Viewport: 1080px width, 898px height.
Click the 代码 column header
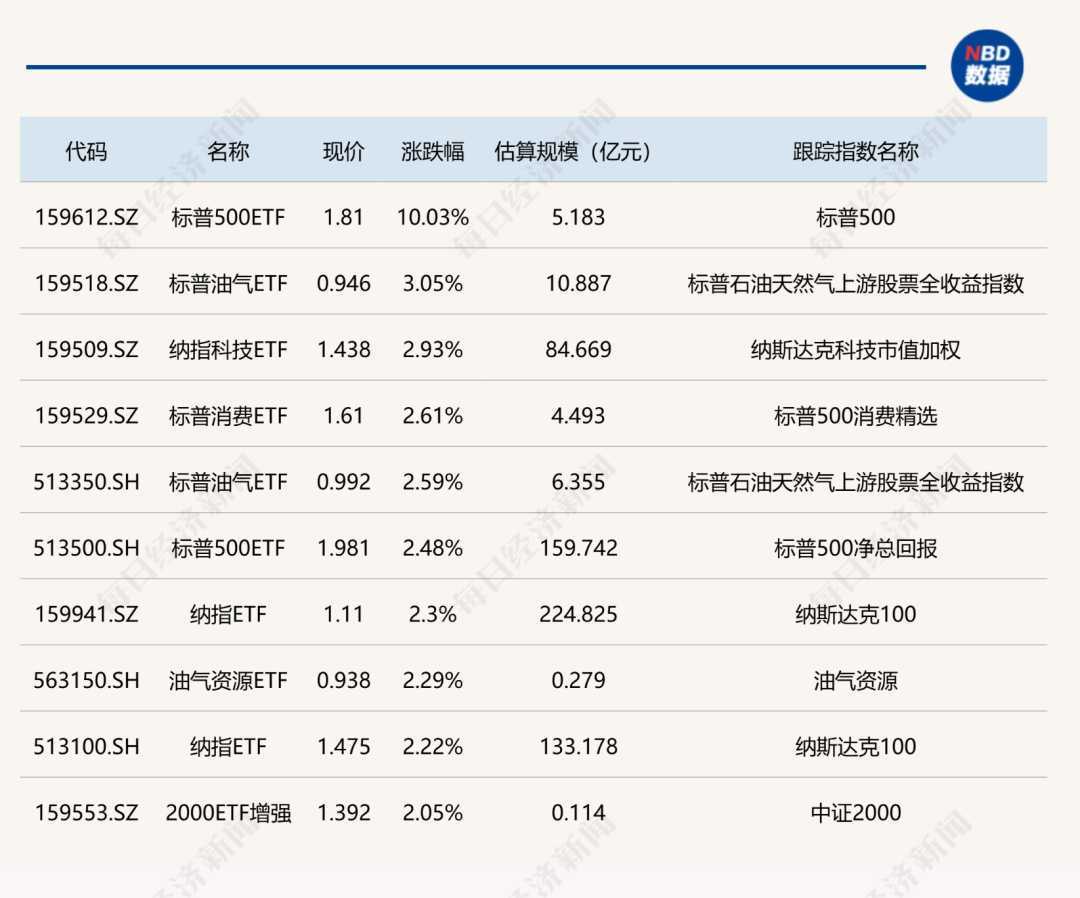(86, 152)
